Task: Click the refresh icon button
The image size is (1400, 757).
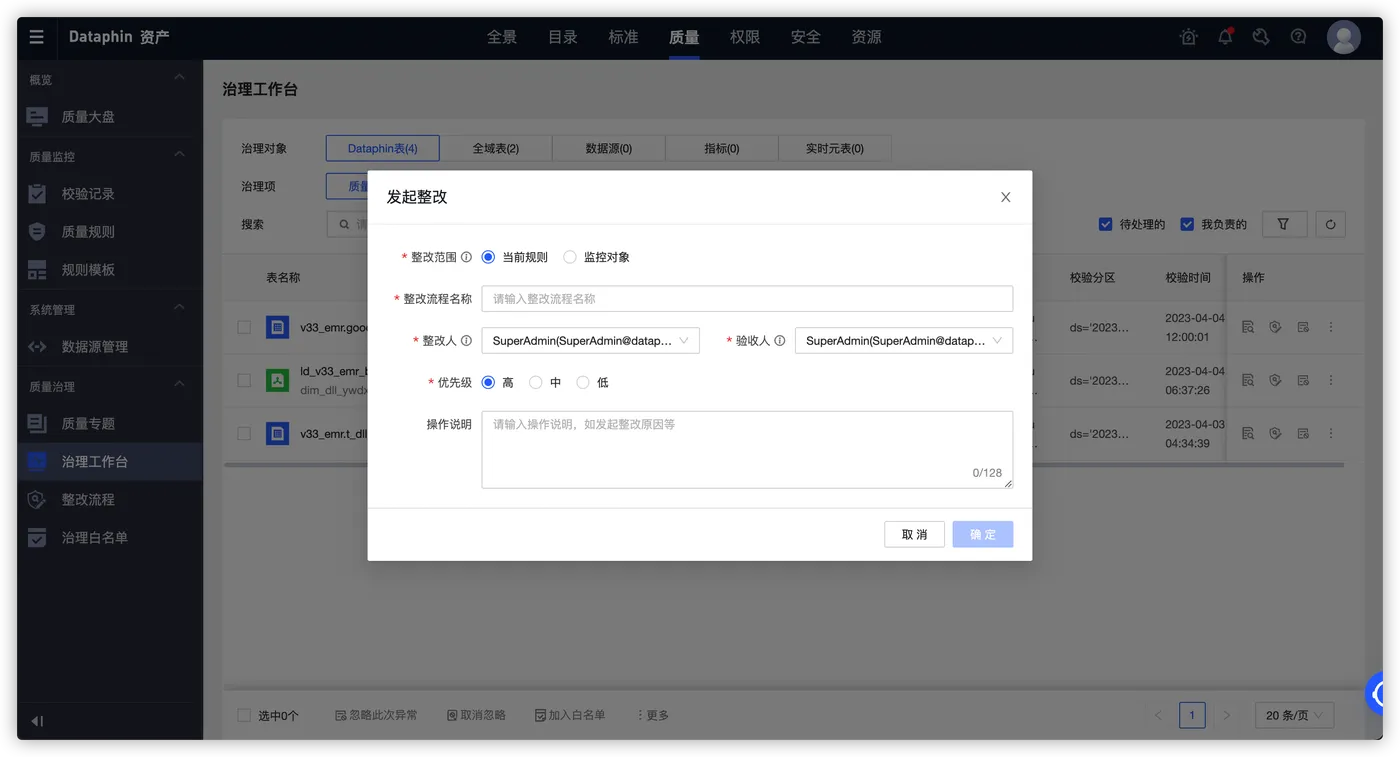Action: (1330, 225)
